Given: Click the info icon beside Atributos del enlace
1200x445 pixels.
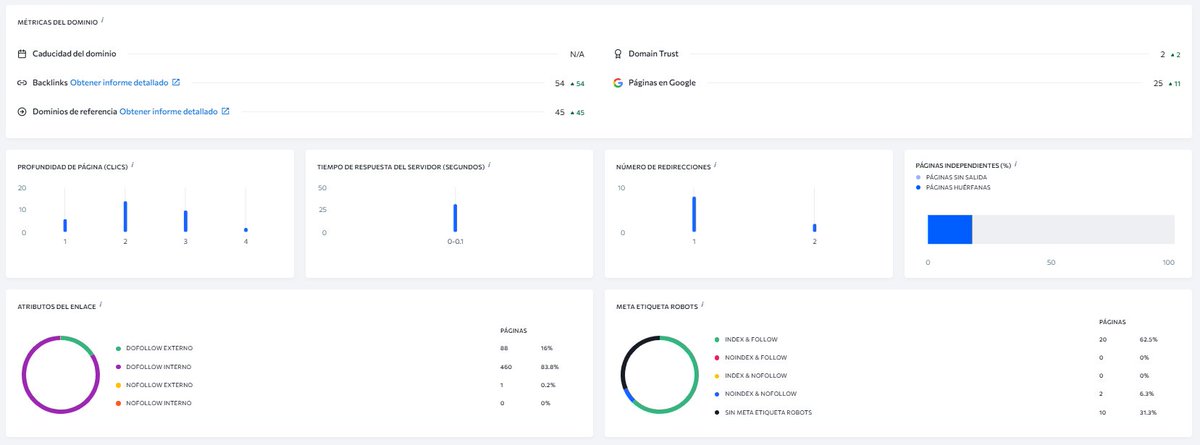Looking at the screenshot, I should tap(100, 304).
